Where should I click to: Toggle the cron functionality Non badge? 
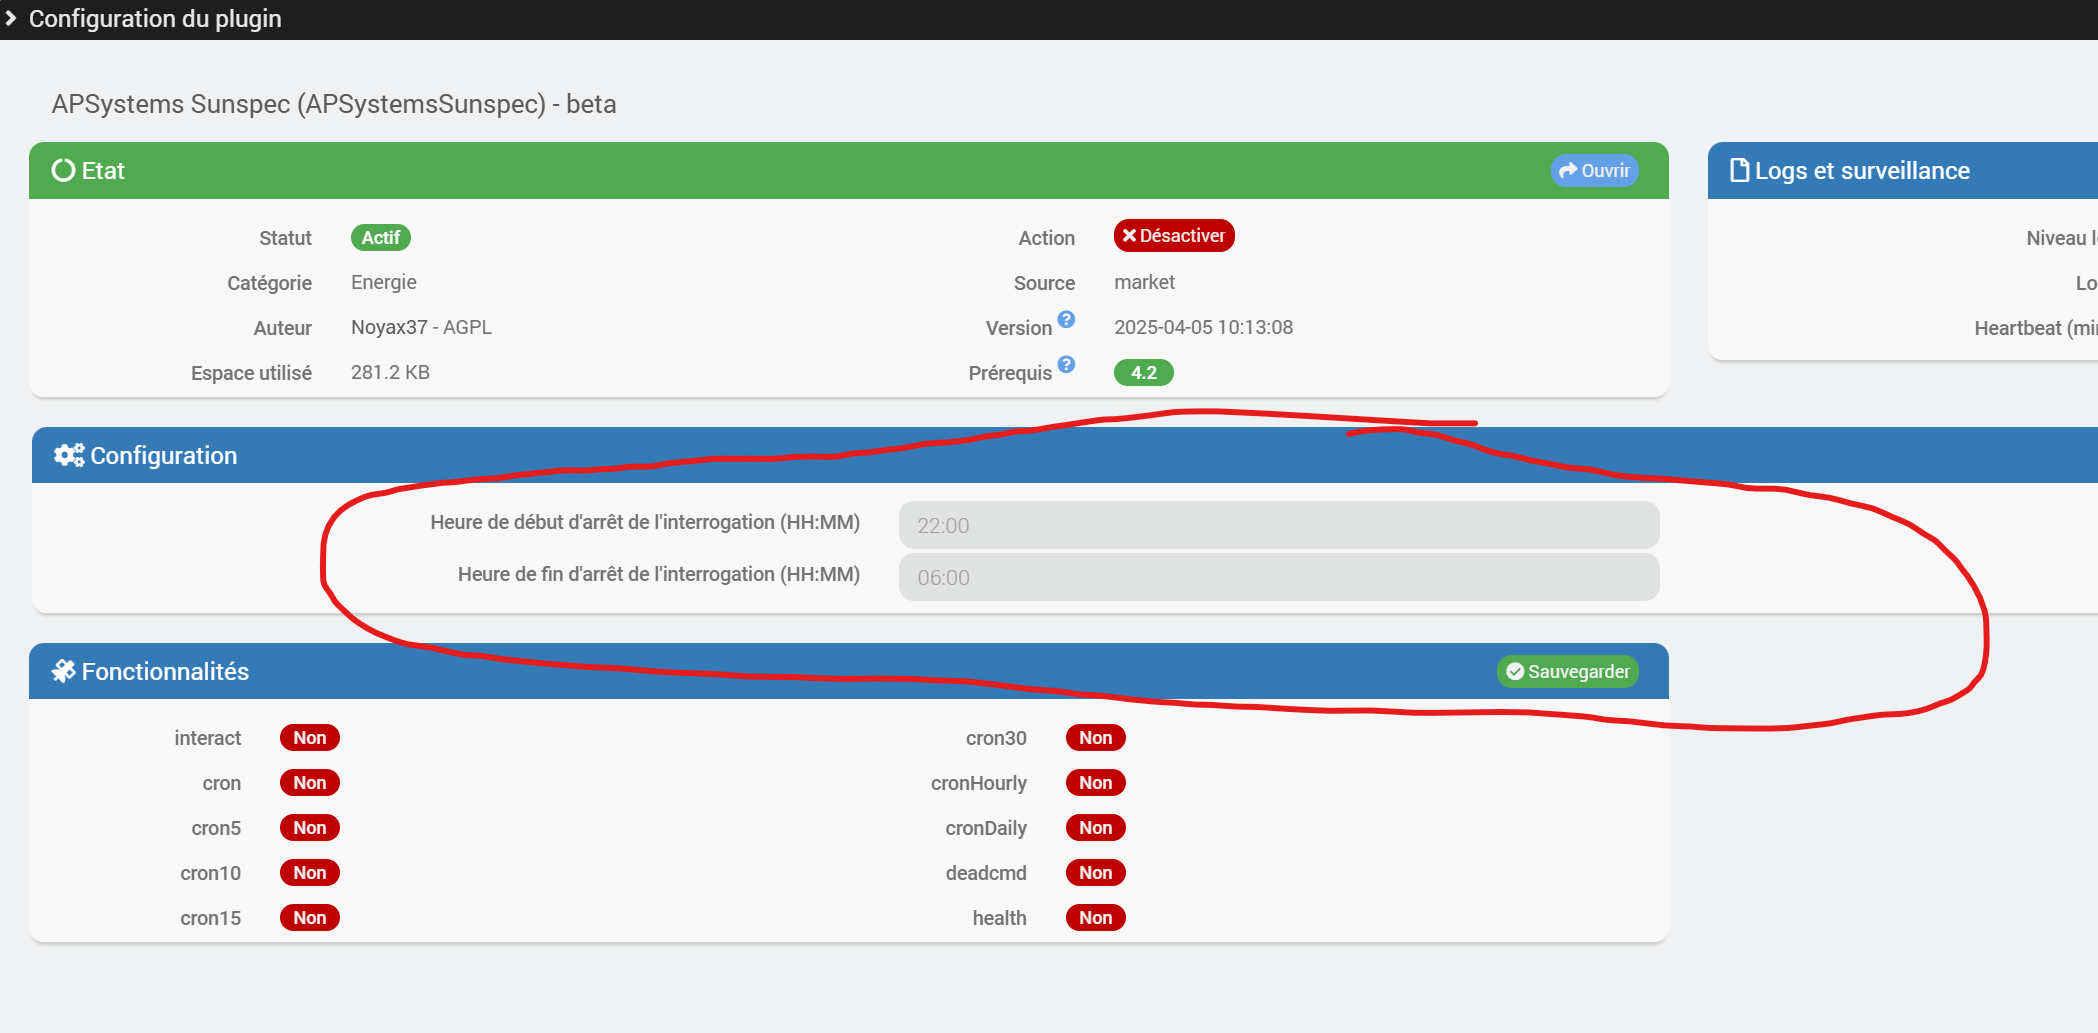pos(310,783)
